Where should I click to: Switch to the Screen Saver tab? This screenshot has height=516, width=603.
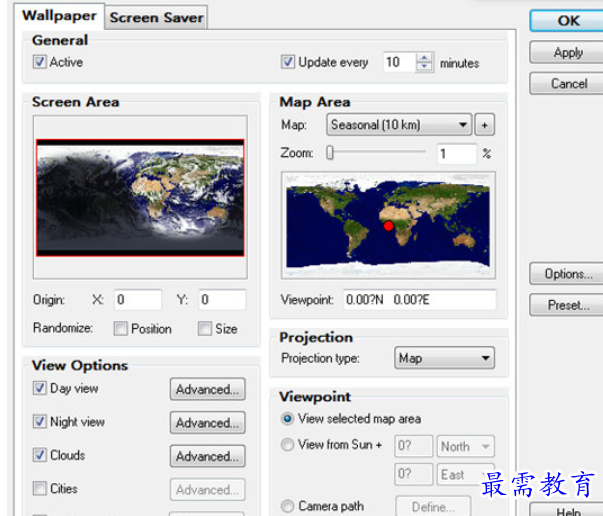[x=156, y=17]
